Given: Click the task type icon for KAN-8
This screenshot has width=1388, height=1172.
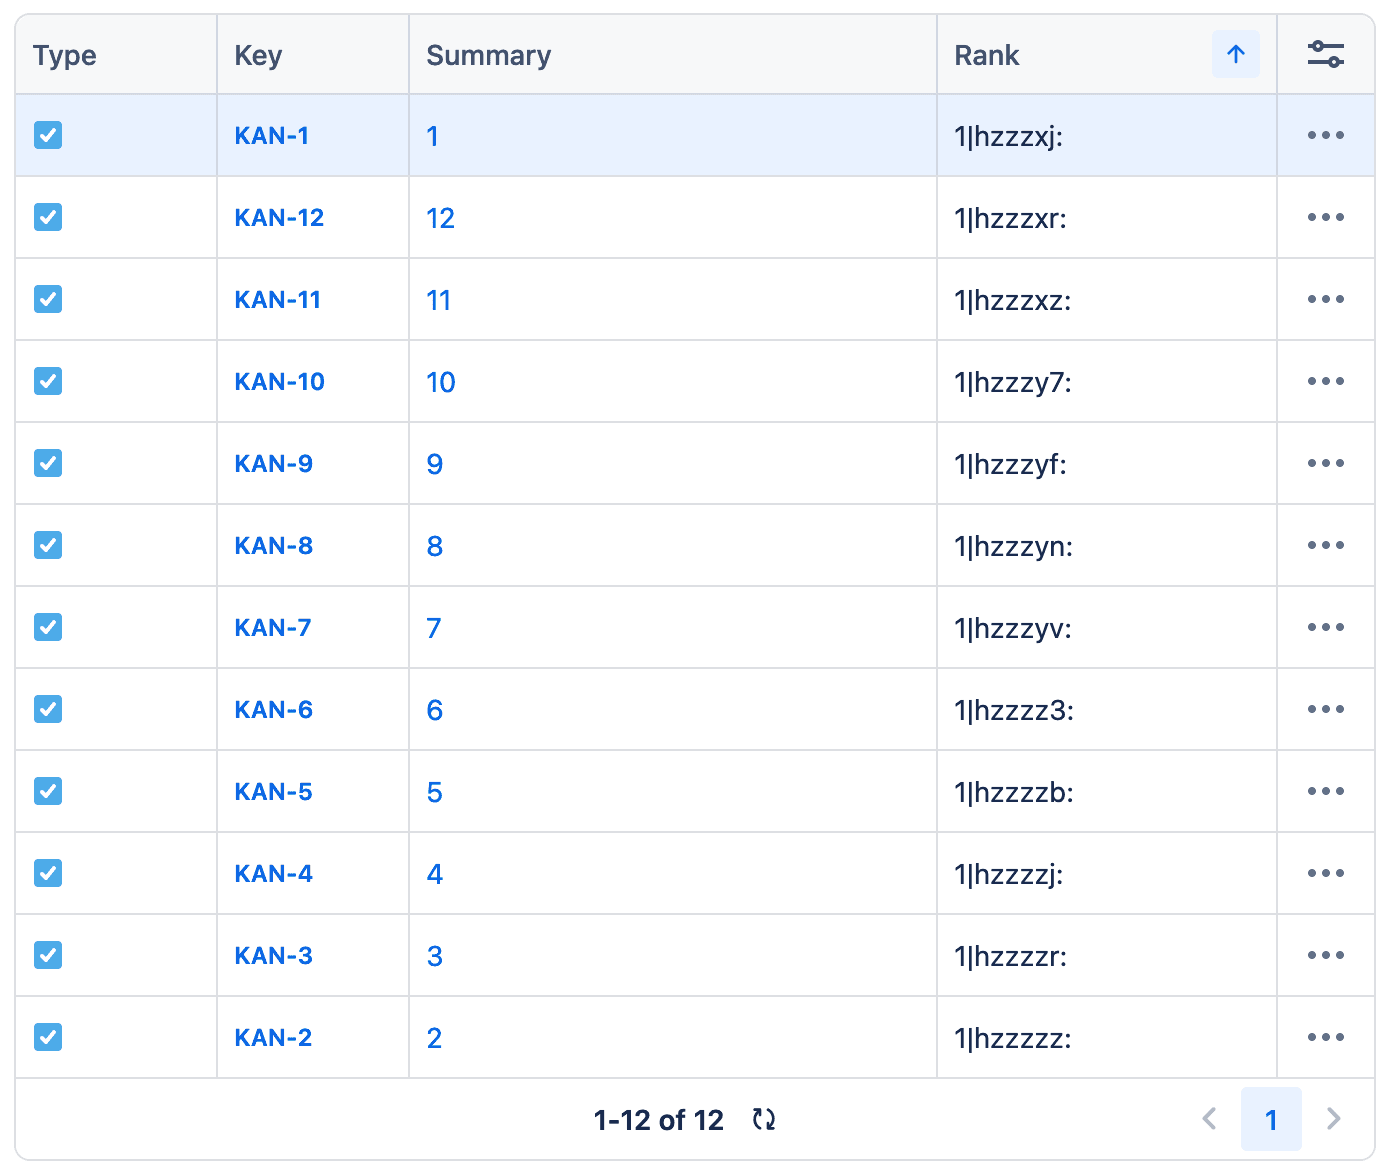Looking at the screenshot, I should click(48, 545).
